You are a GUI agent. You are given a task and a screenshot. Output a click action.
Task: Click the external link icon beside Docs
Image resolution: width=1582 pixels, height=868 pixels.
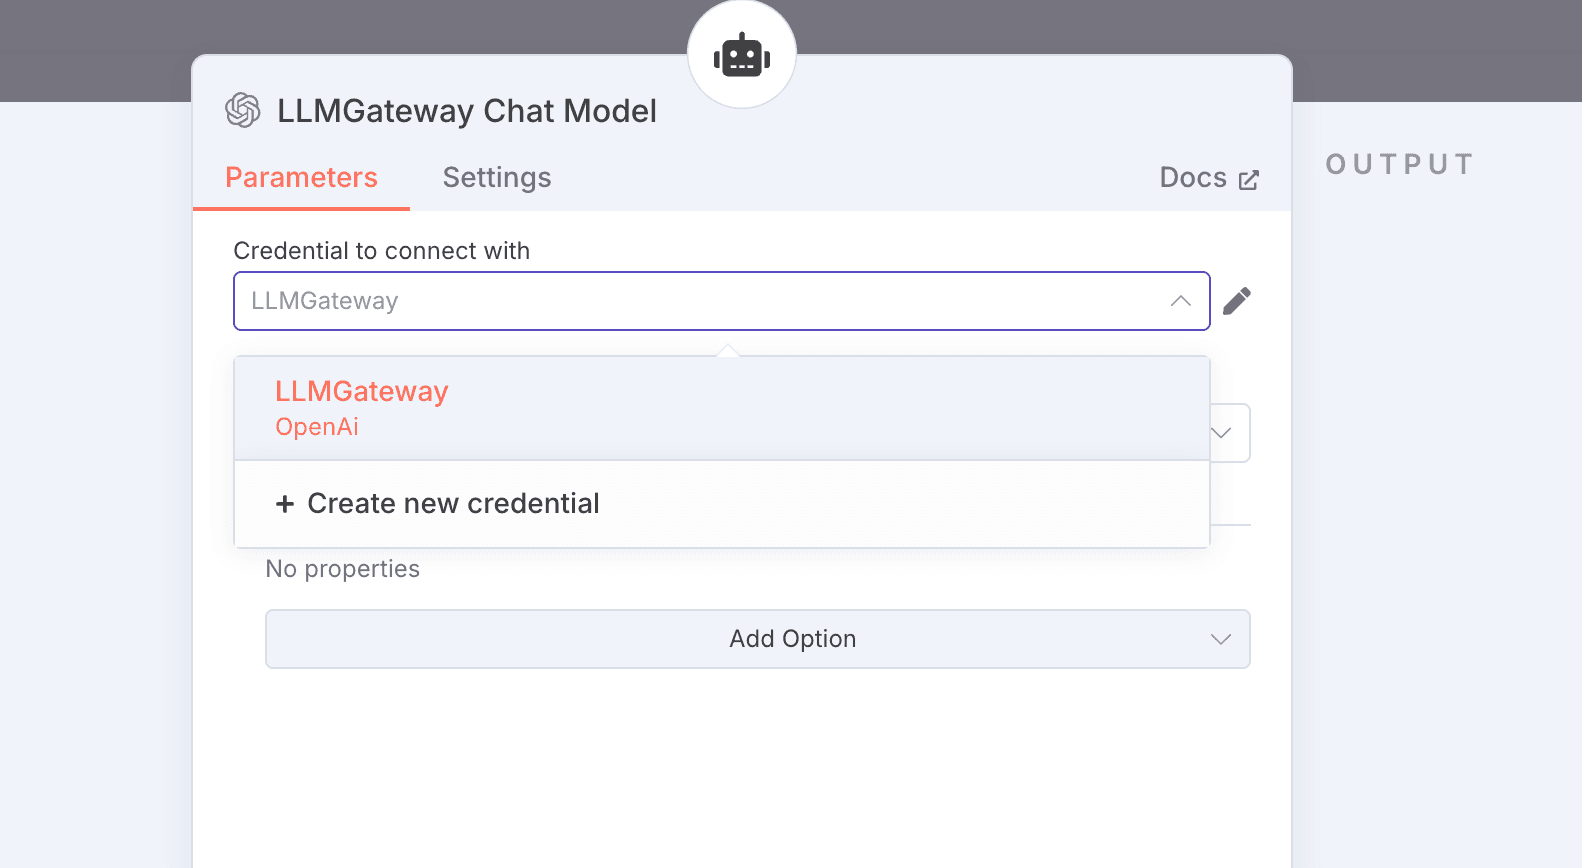tap(1249, 180)
